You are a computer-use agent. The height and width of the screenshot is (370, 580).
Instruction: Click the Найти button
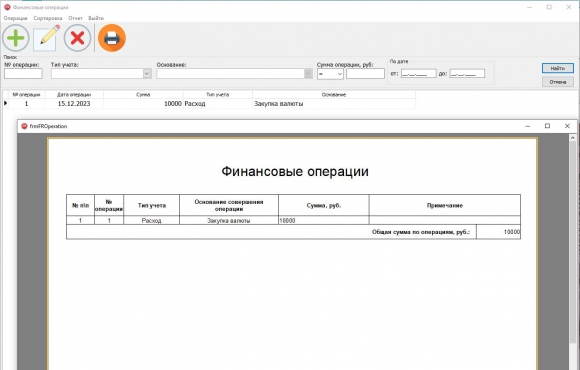pos(557,68)
